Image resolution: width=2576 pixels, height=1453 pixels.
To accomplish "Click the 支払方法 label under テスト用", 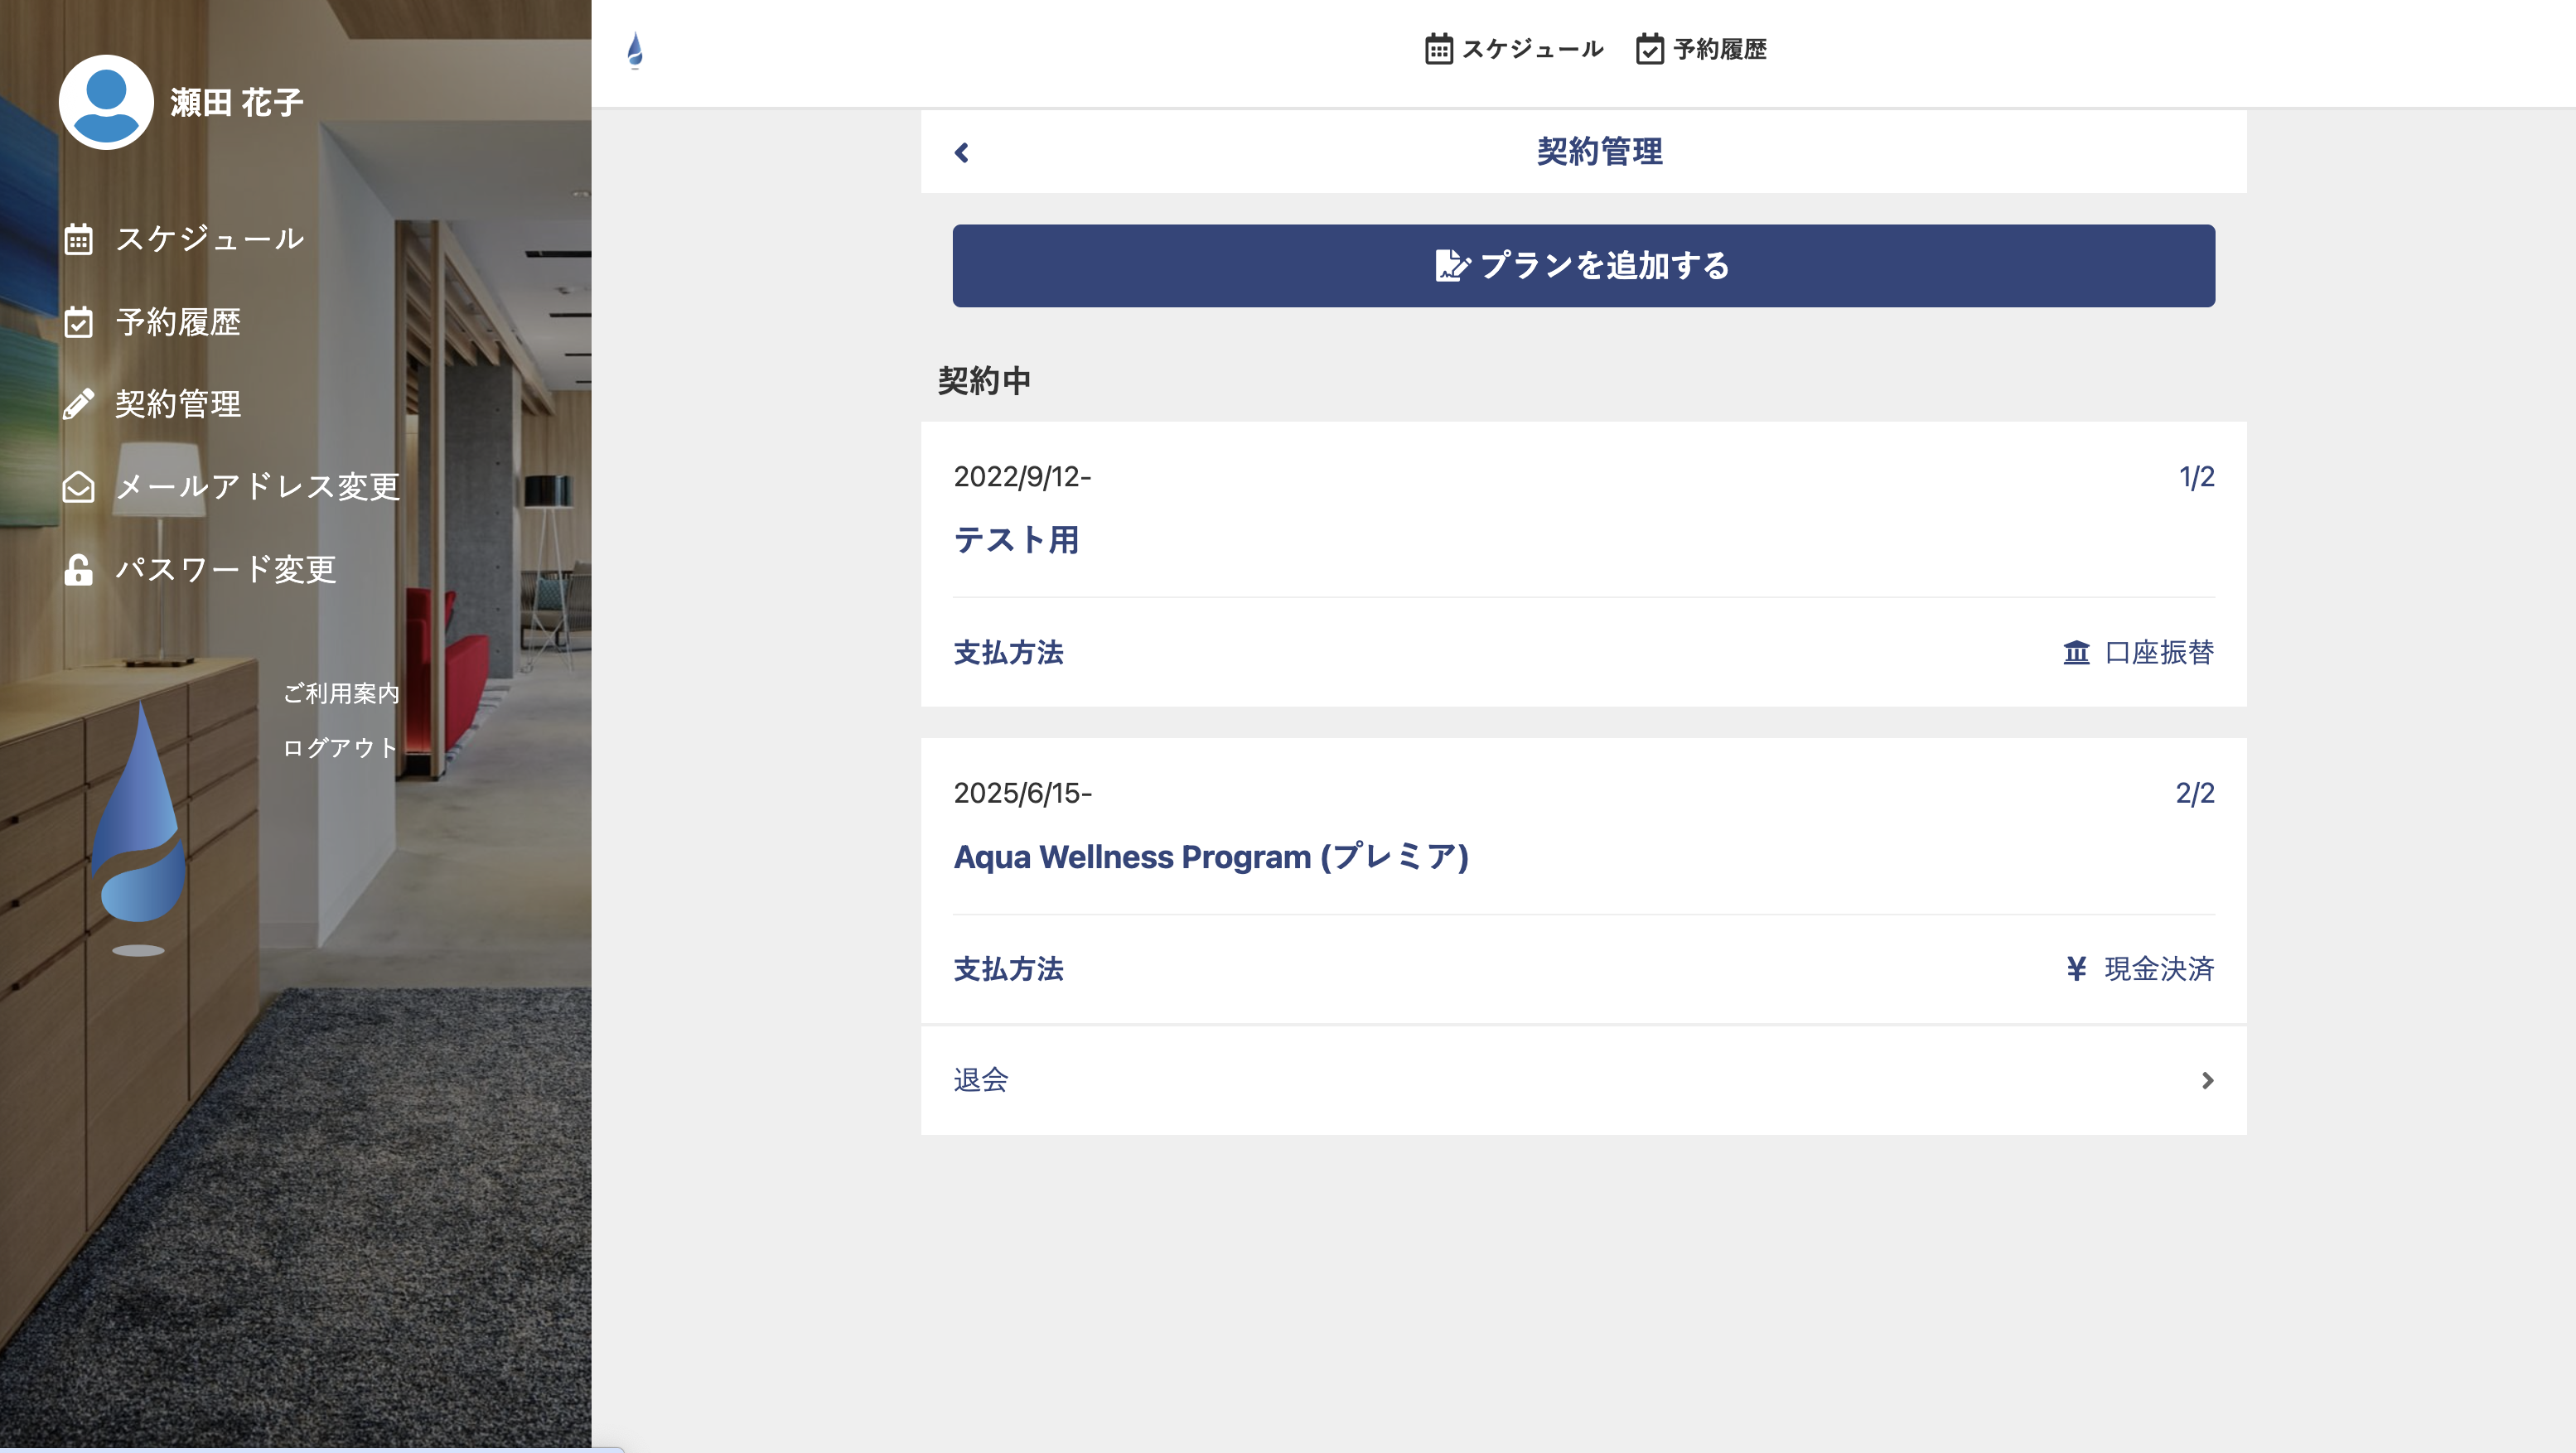I will tap(1008, 653).
